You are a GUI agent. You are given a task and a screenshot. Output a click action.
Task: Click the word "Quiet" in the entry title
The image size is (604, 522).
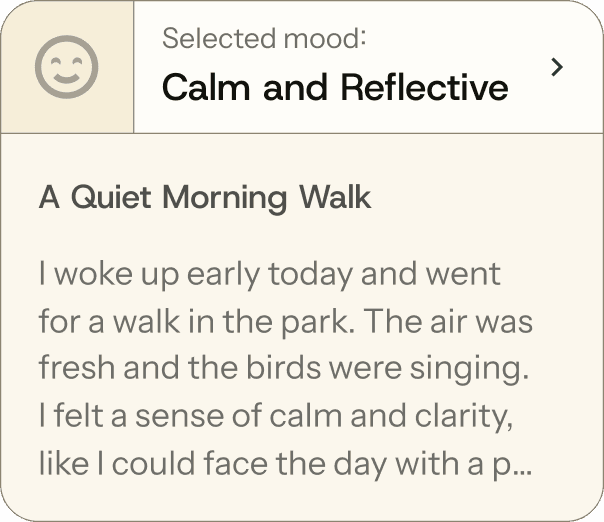pyautogui.click(x=110, y=197)
